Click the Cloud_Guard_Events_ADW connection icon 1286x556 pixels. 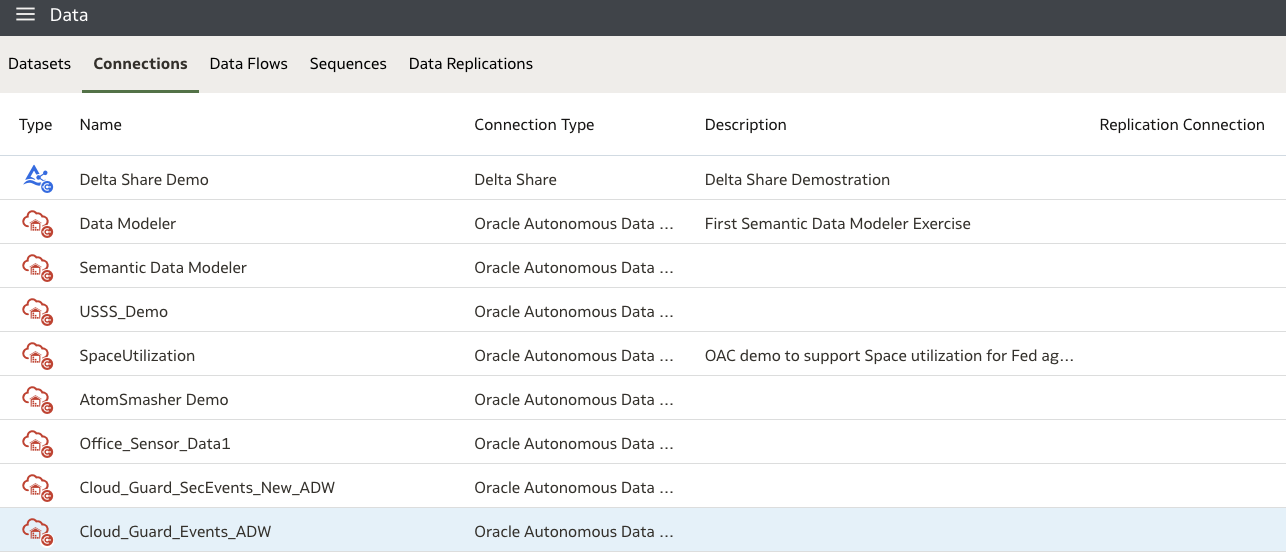[37, 531]
